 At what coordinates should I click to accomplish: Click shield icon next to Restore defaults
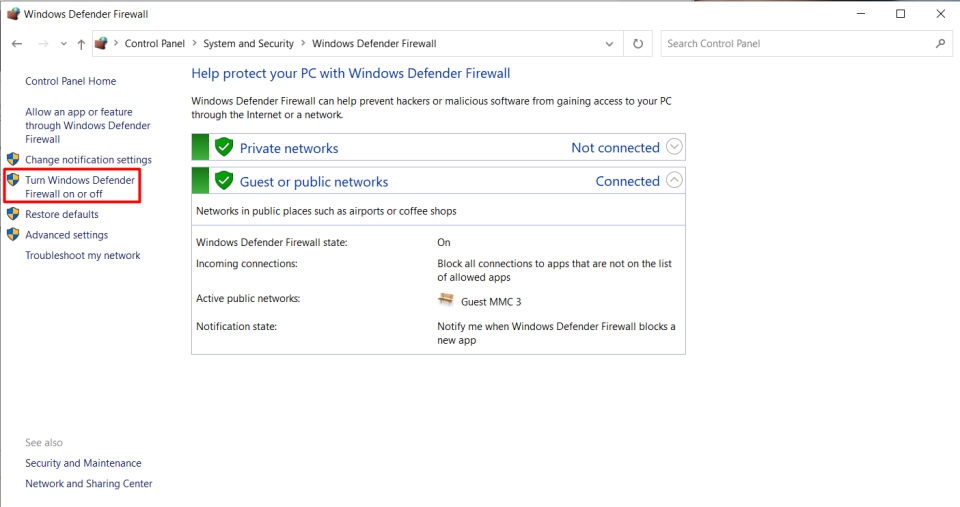tap(13, 214)
